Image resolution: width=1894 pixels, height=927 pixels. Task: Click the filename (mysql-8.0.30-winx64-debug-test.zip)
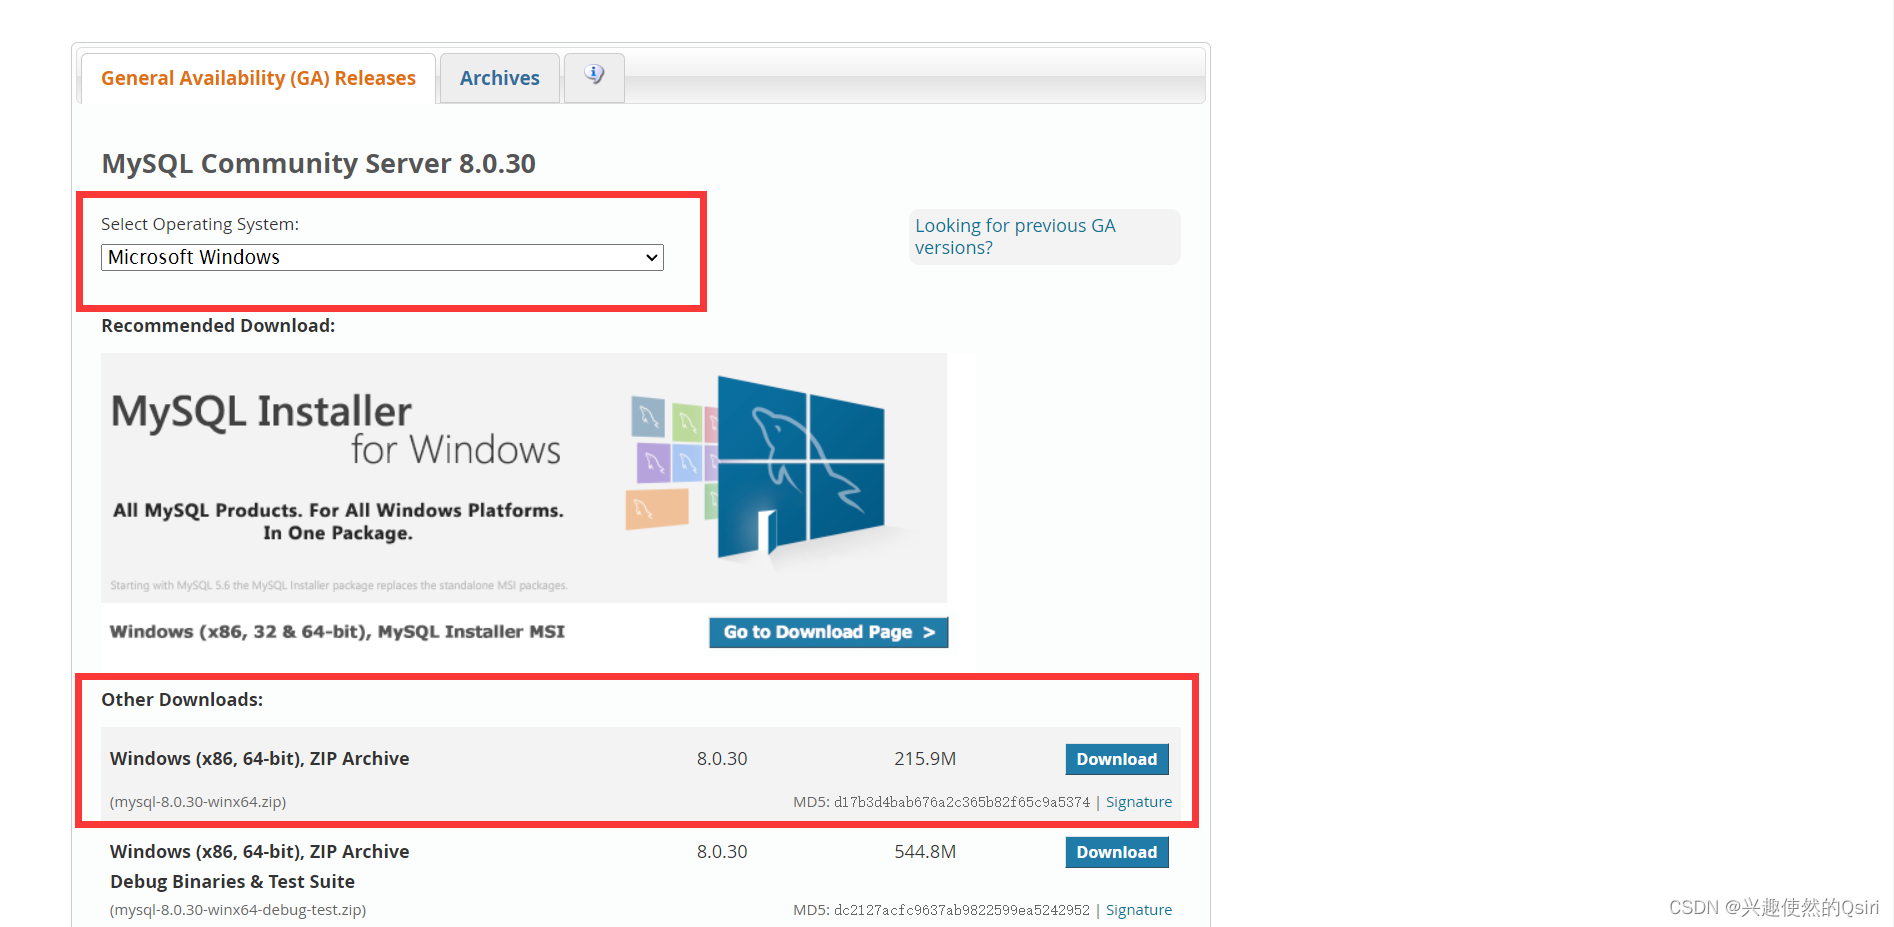coord(238,910)
